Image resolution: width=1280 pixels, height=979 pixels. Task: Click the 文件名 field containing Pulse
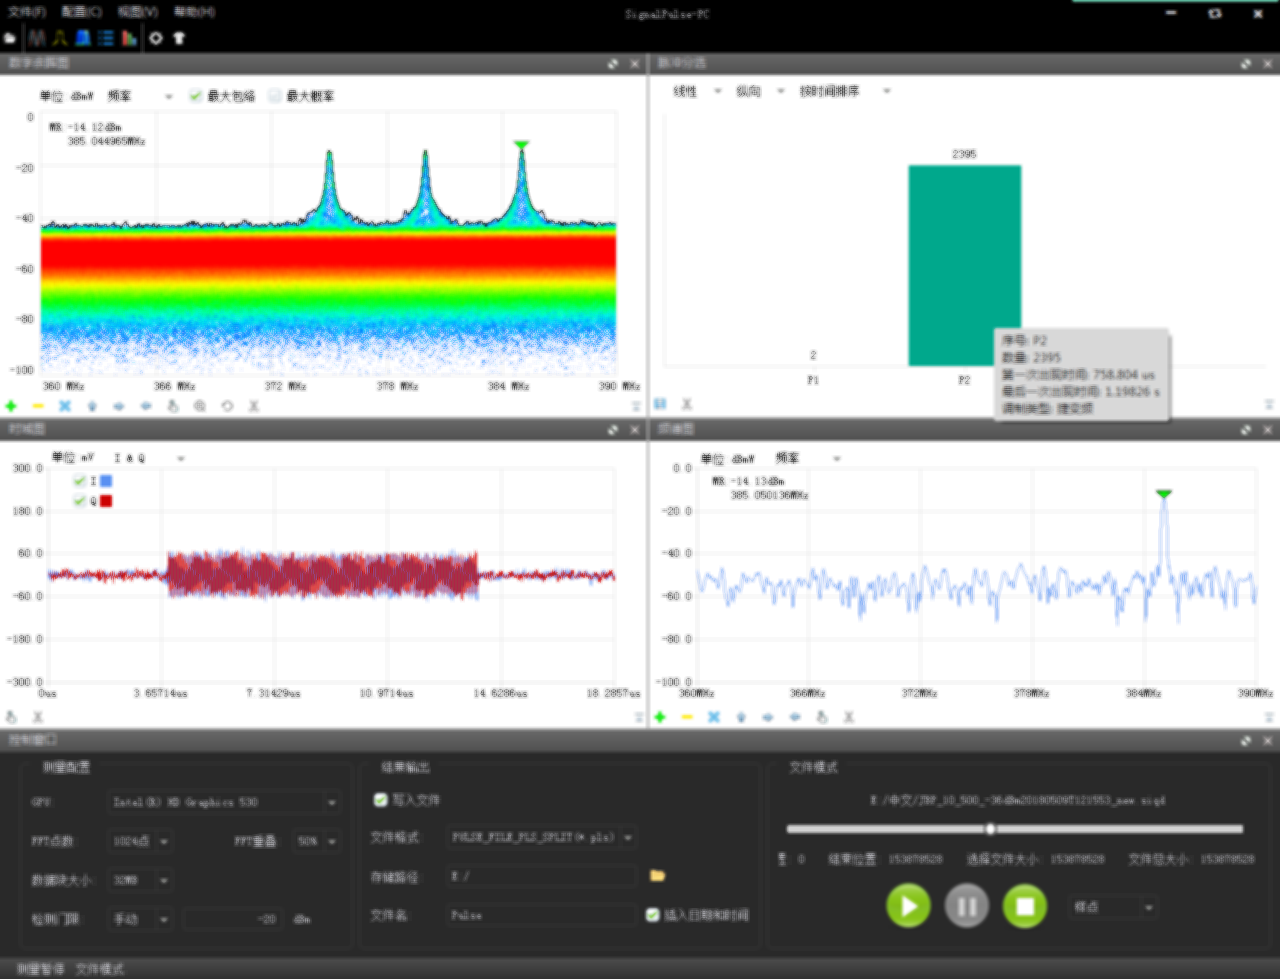pos(542,915)
